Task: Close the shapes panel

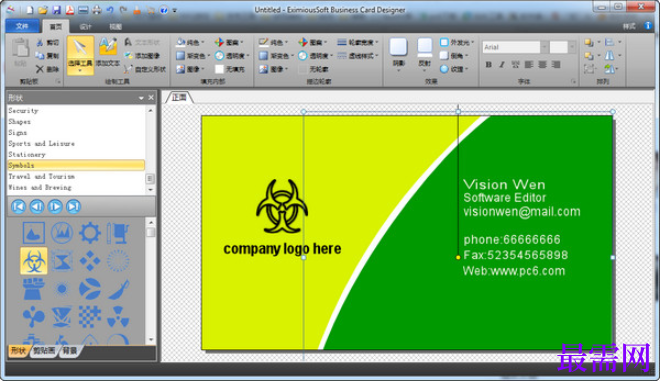Action: tap(151, 98)
